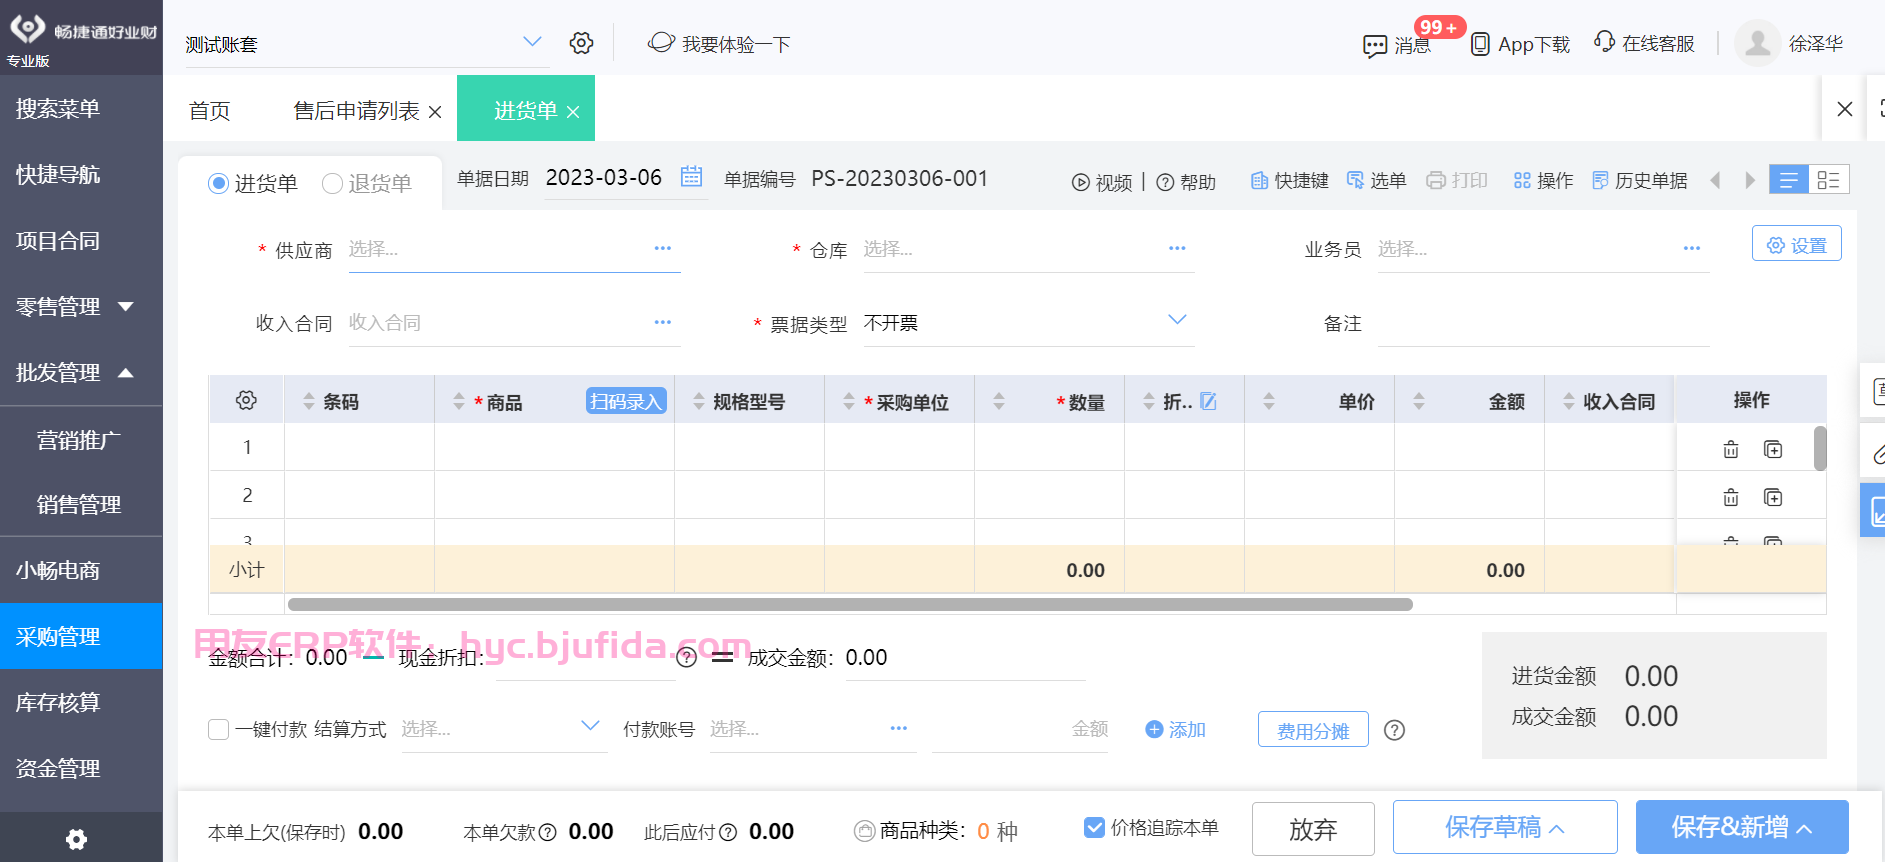This screenshot has height=862, width=1885.
Task: Copy row 2 add icon
Action: point(1773,497)
